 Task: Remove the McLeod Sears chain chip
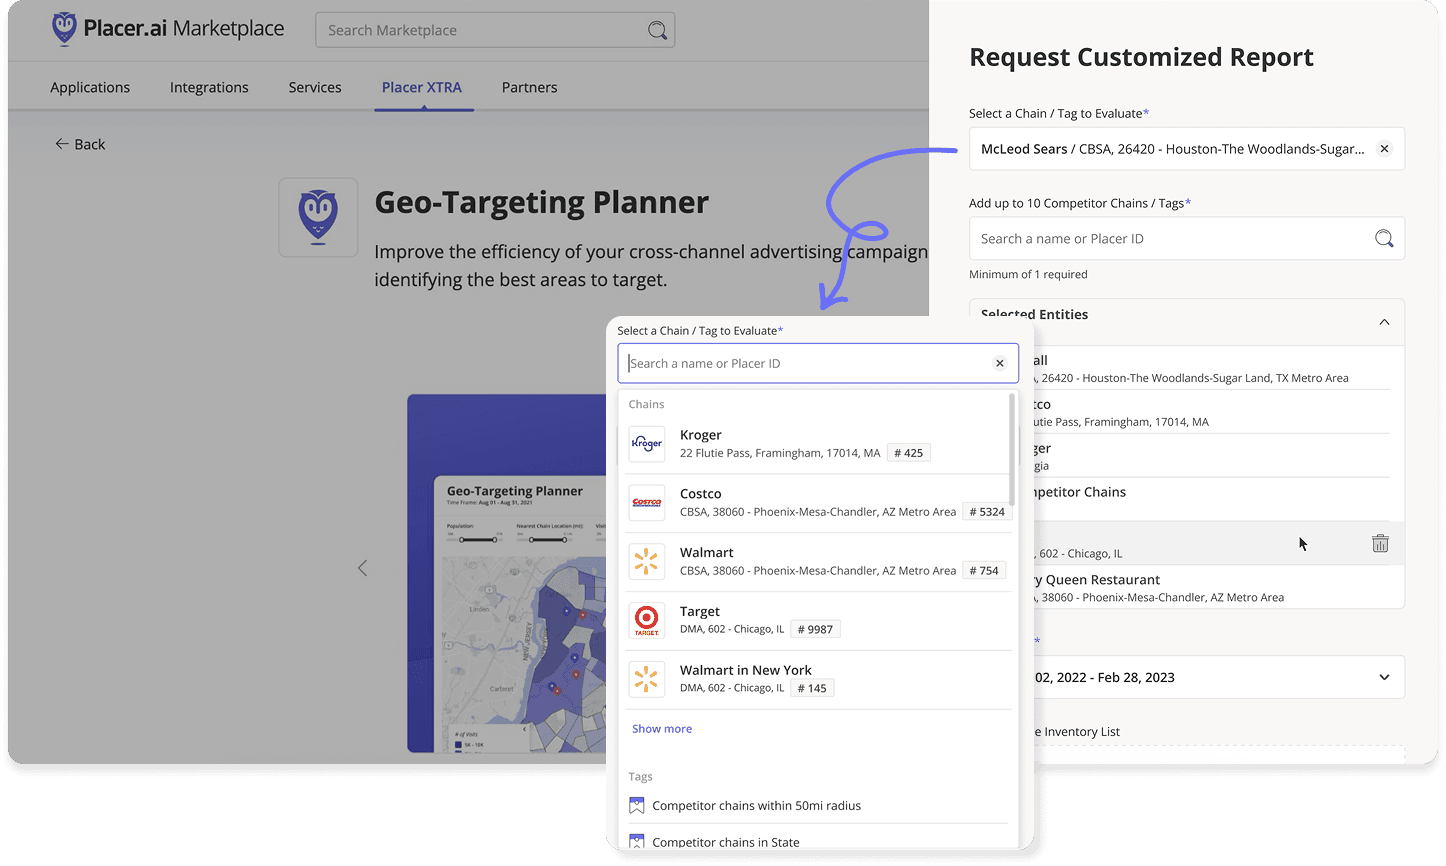[x=1384, y=148]
